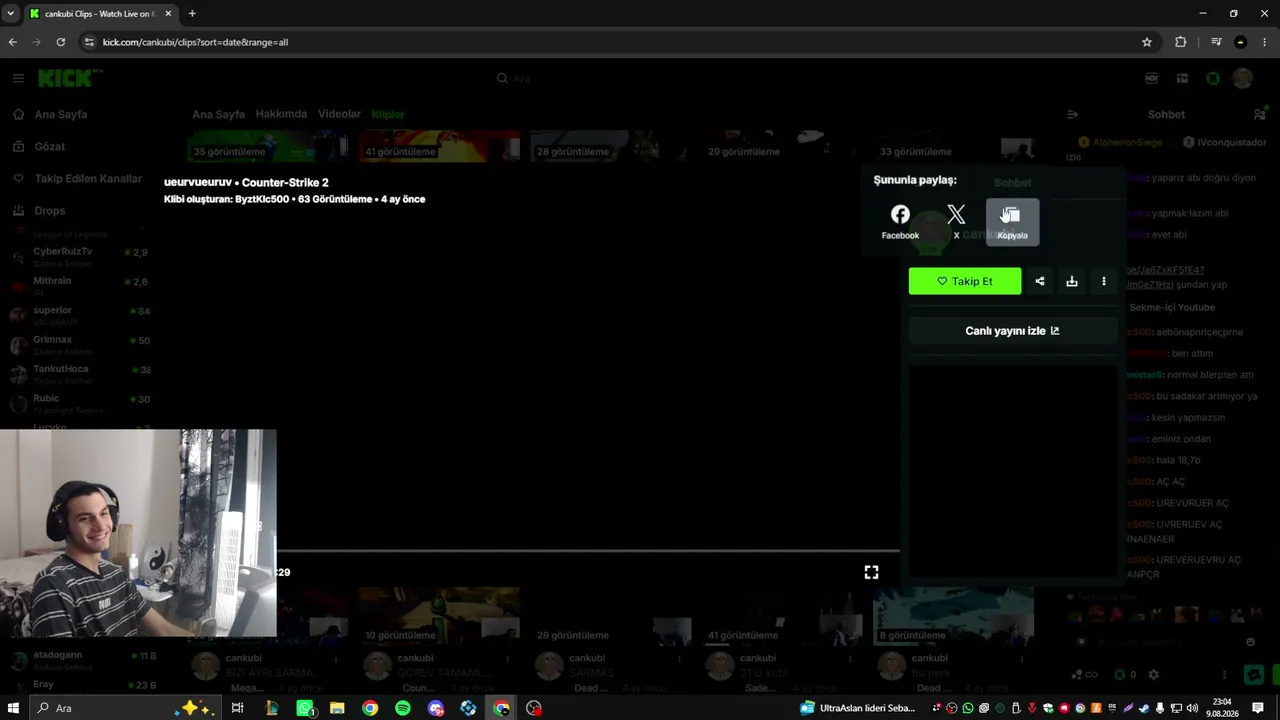
Task: Open Mithrain channel in sidebar
Action: [78, 284]
